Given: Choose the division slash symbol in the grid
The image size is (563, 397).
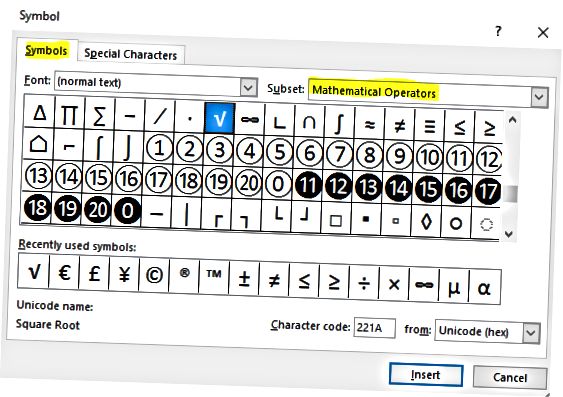Looking at the screenshot, I should [x=159, y=116].
